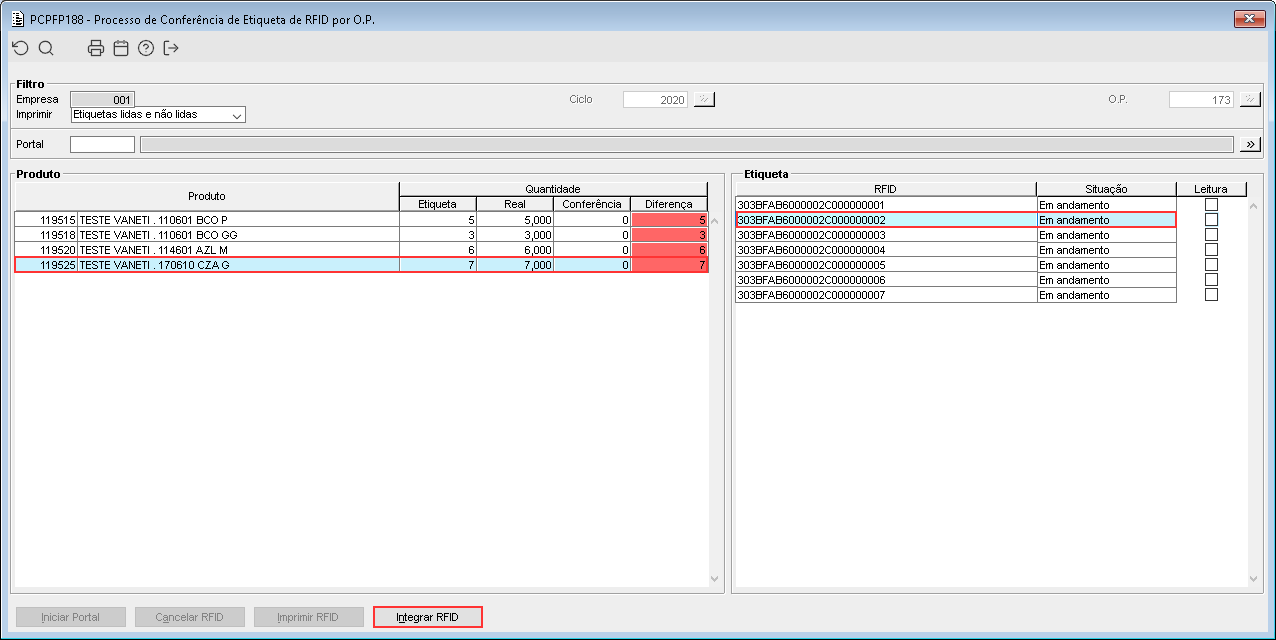Select RFID 303BFAB6000002C000000001
Viewport: 1276px width, 640px height.
pyautogui.click(x=885, y=205)
